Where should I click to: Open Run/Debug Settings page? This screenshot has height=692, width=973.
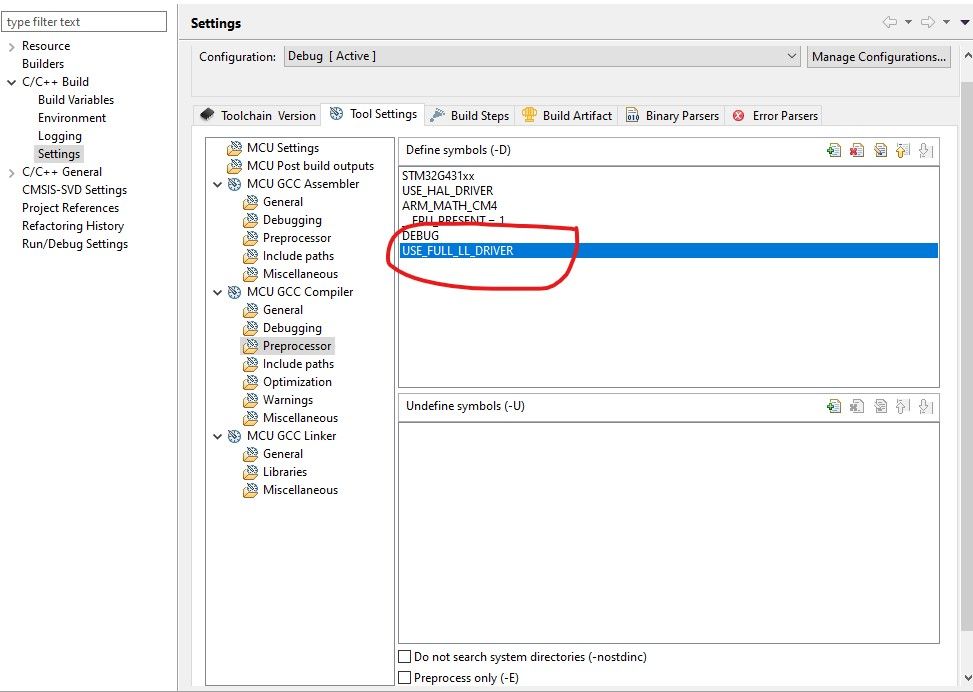[x=74, y=244]
